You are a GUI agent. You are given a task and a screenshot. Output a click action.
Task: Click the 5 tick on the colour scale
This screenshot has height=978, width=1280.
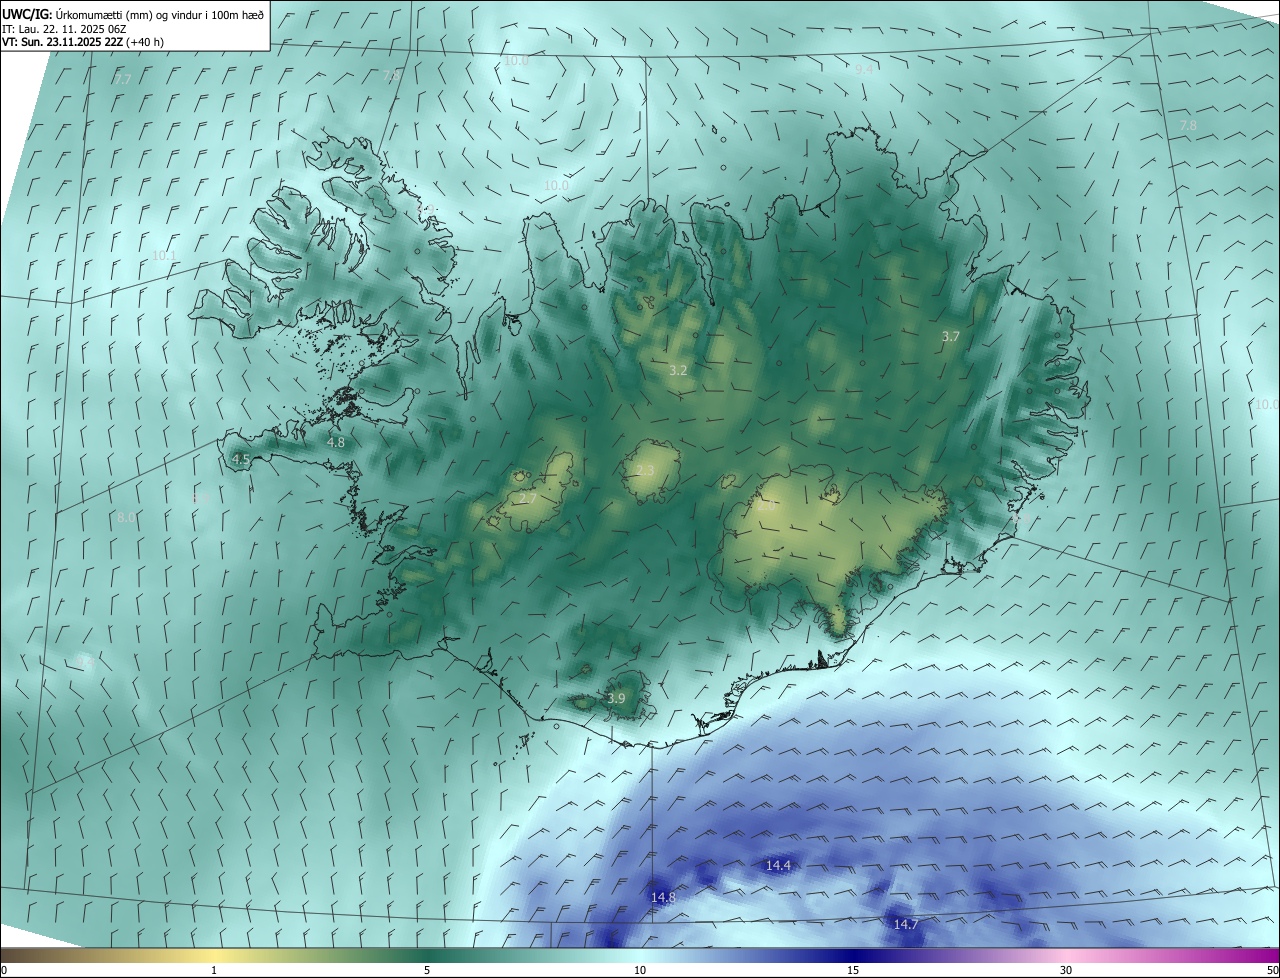[427, 970]
